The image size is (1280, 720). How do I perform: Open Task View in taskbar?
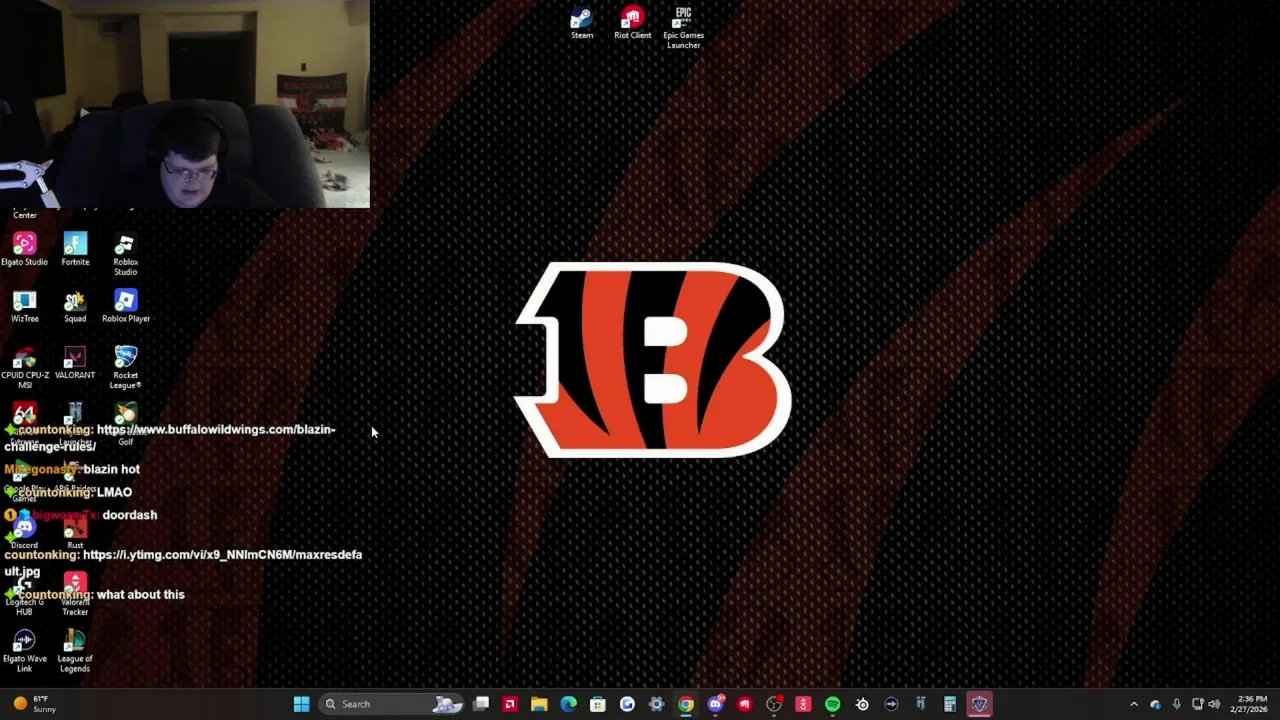tap(481, 704)
